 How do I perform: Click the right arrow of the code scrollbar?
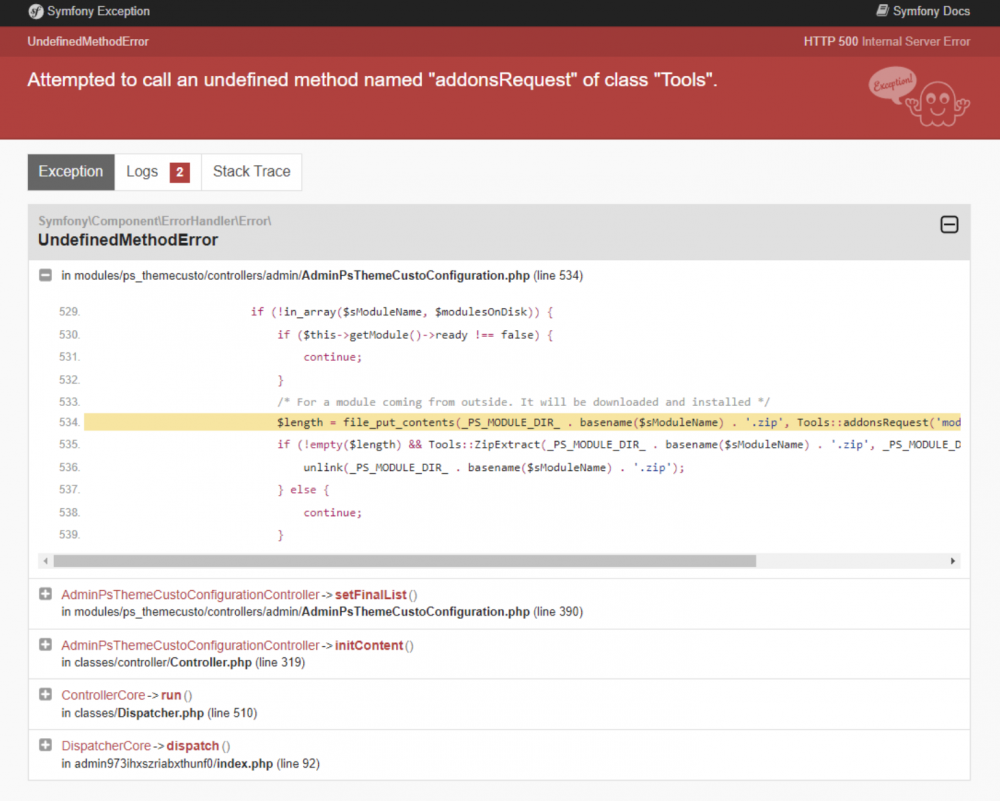tap(954, 562)
